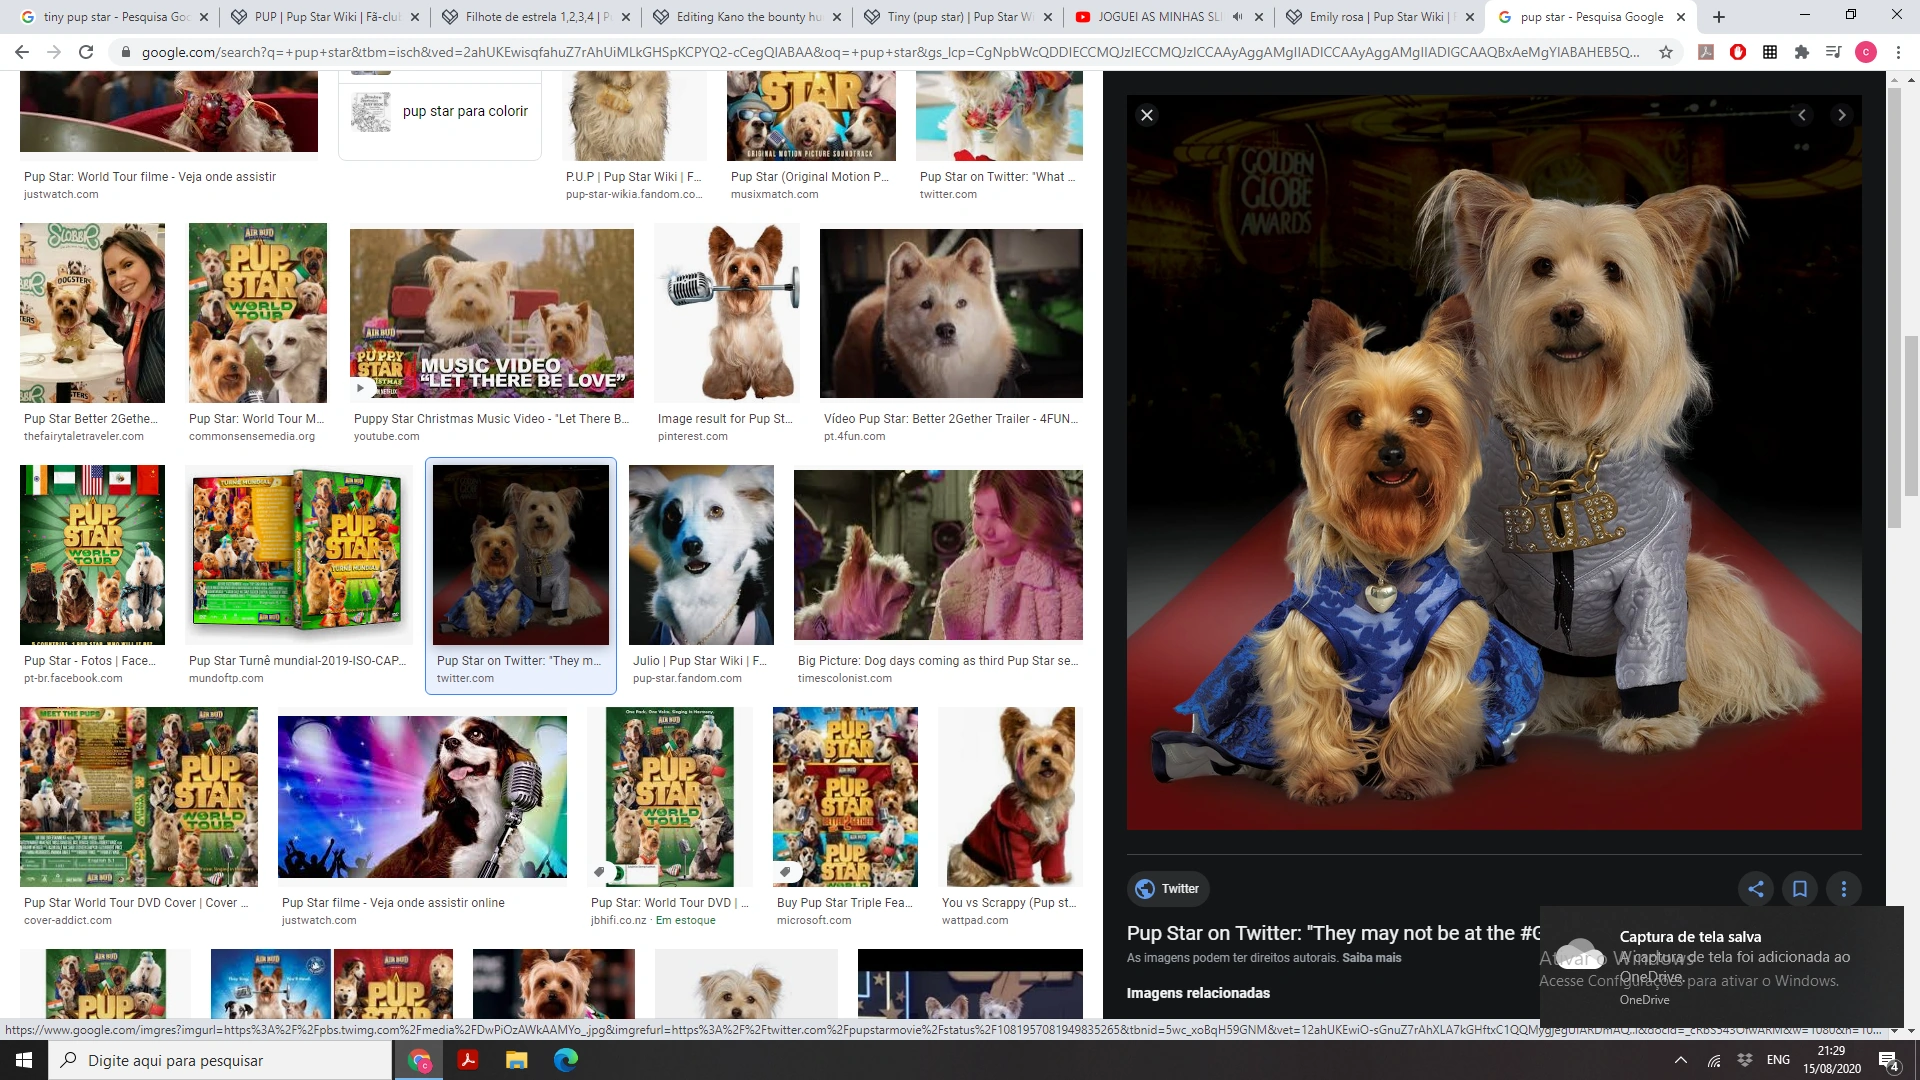Go to previous image in preview
This screenshot has width=1920, height=1080.
pyautogui.click(x=1802, y=115)
